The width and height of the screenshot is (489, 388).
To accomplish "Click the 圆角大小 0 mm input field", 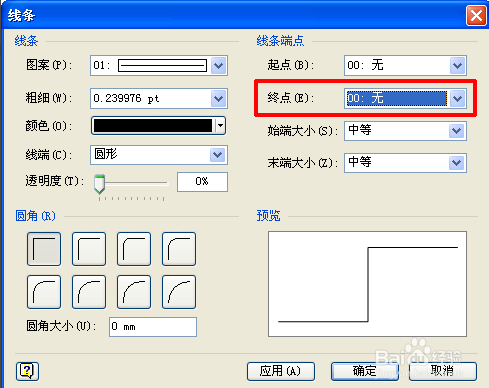I will (153, 327).
